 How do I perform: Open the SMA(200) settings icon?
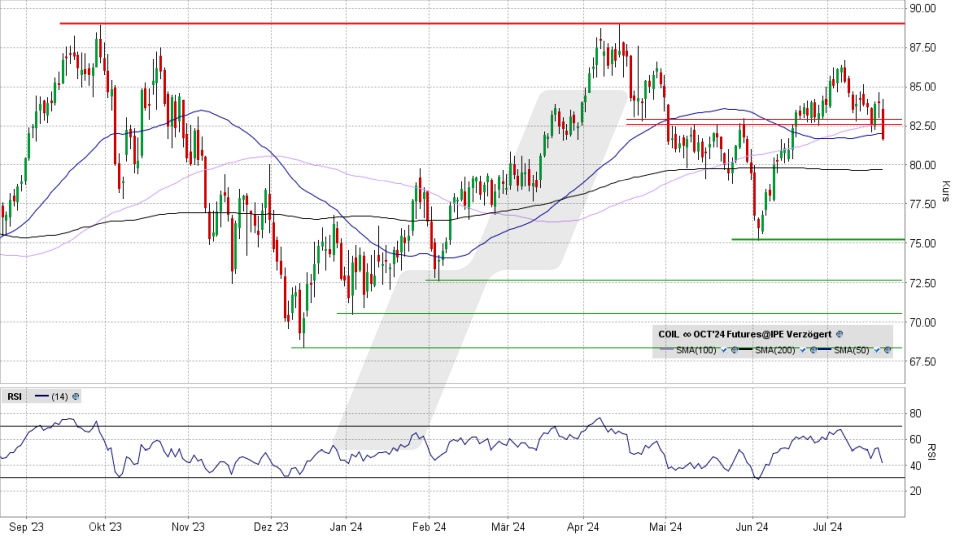pyautogui.click(x=813, y=350)
